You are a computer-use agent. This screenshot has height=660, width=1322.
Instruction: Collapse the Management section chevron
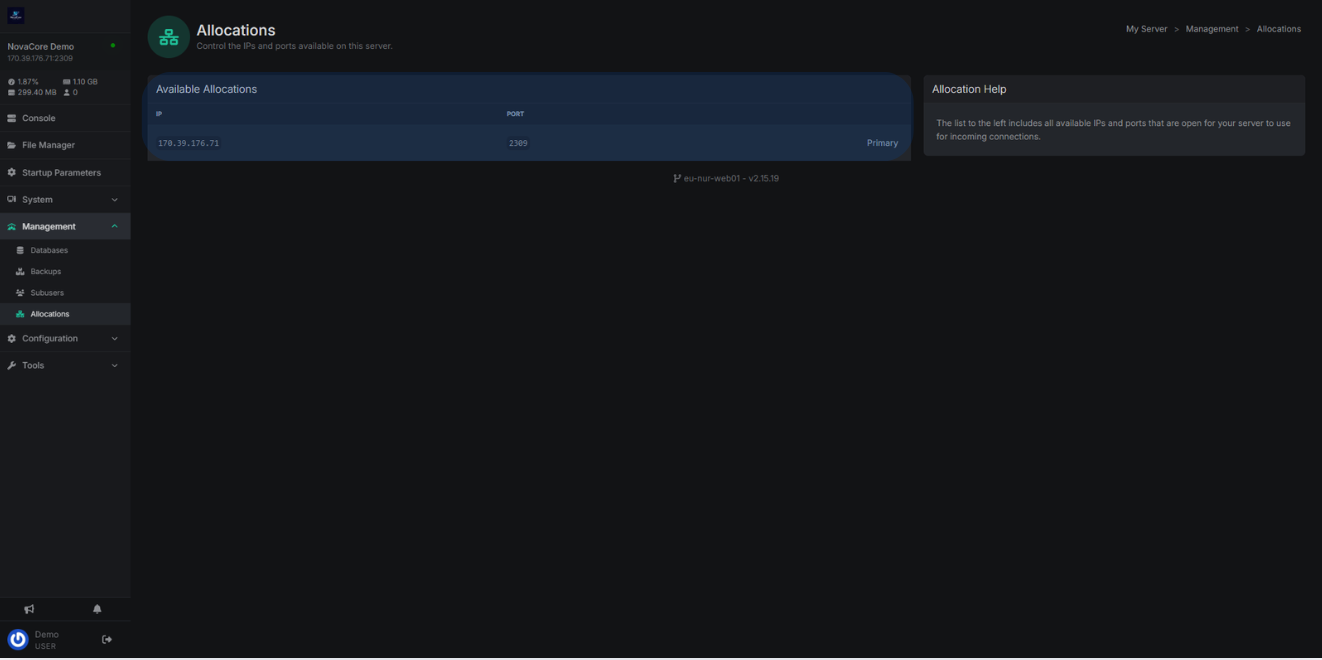[x=114, y=227]
